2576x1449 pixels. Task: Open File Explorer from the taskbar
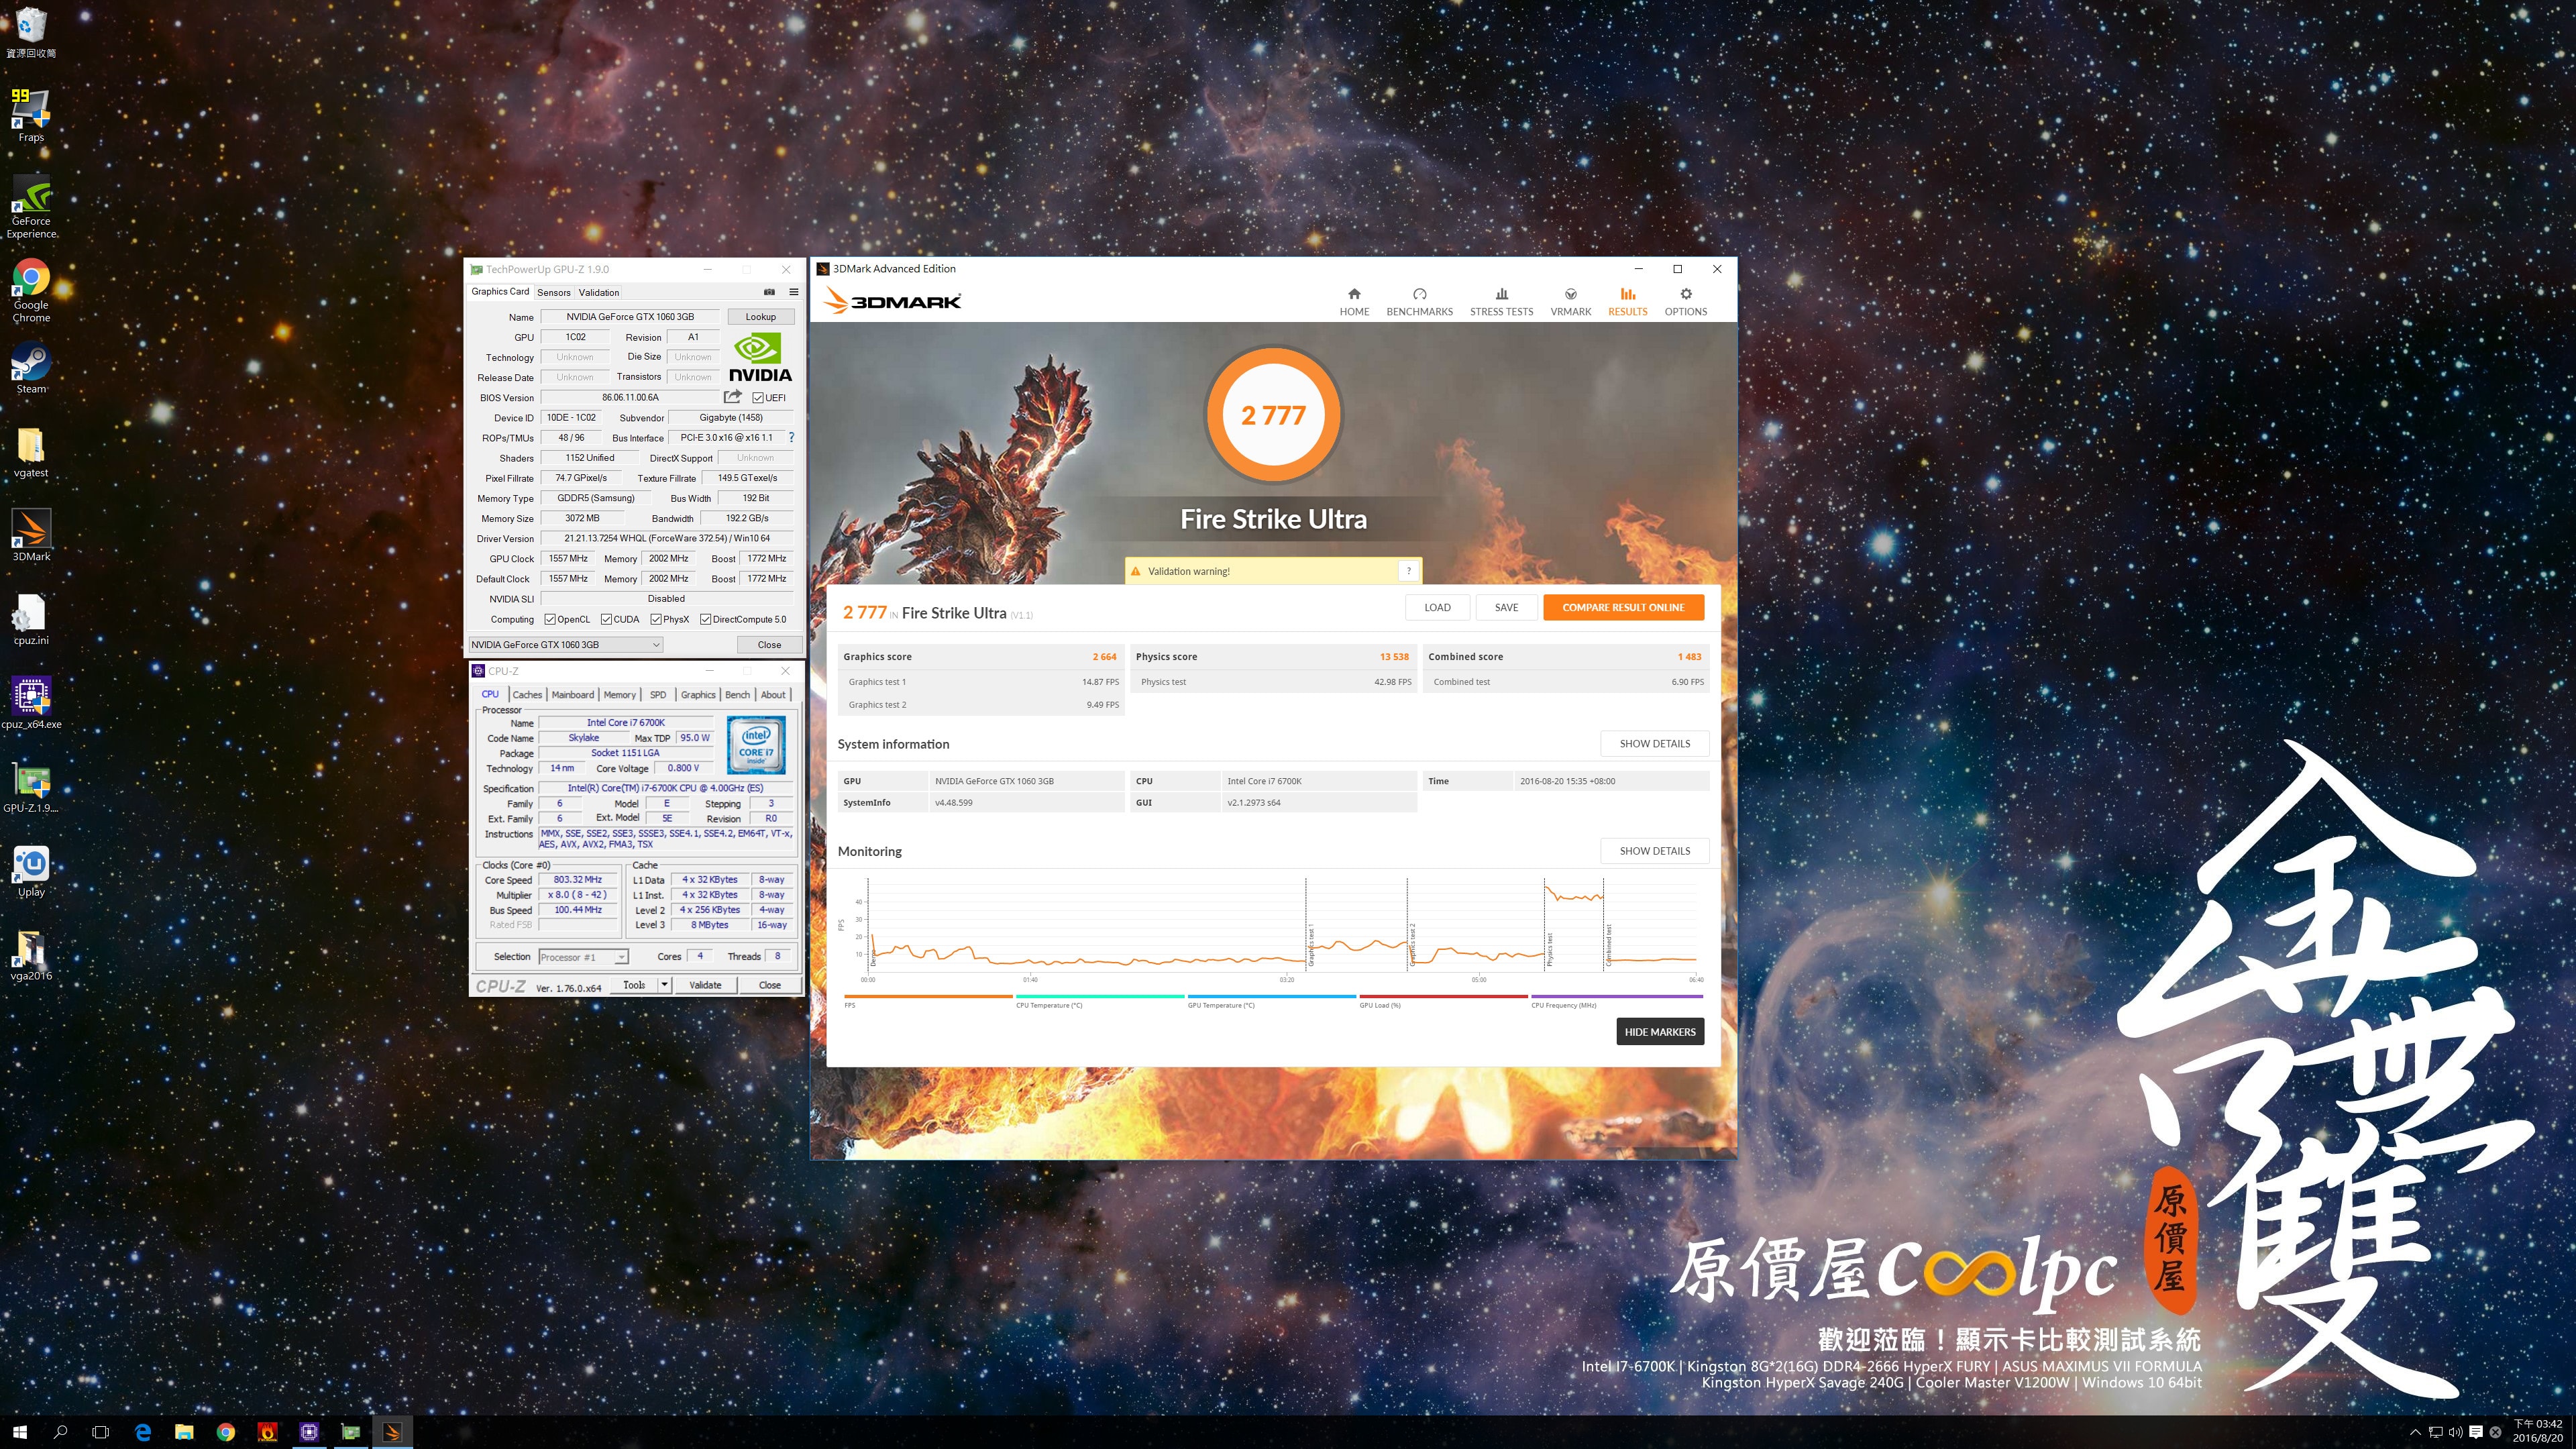point(184,1432)
